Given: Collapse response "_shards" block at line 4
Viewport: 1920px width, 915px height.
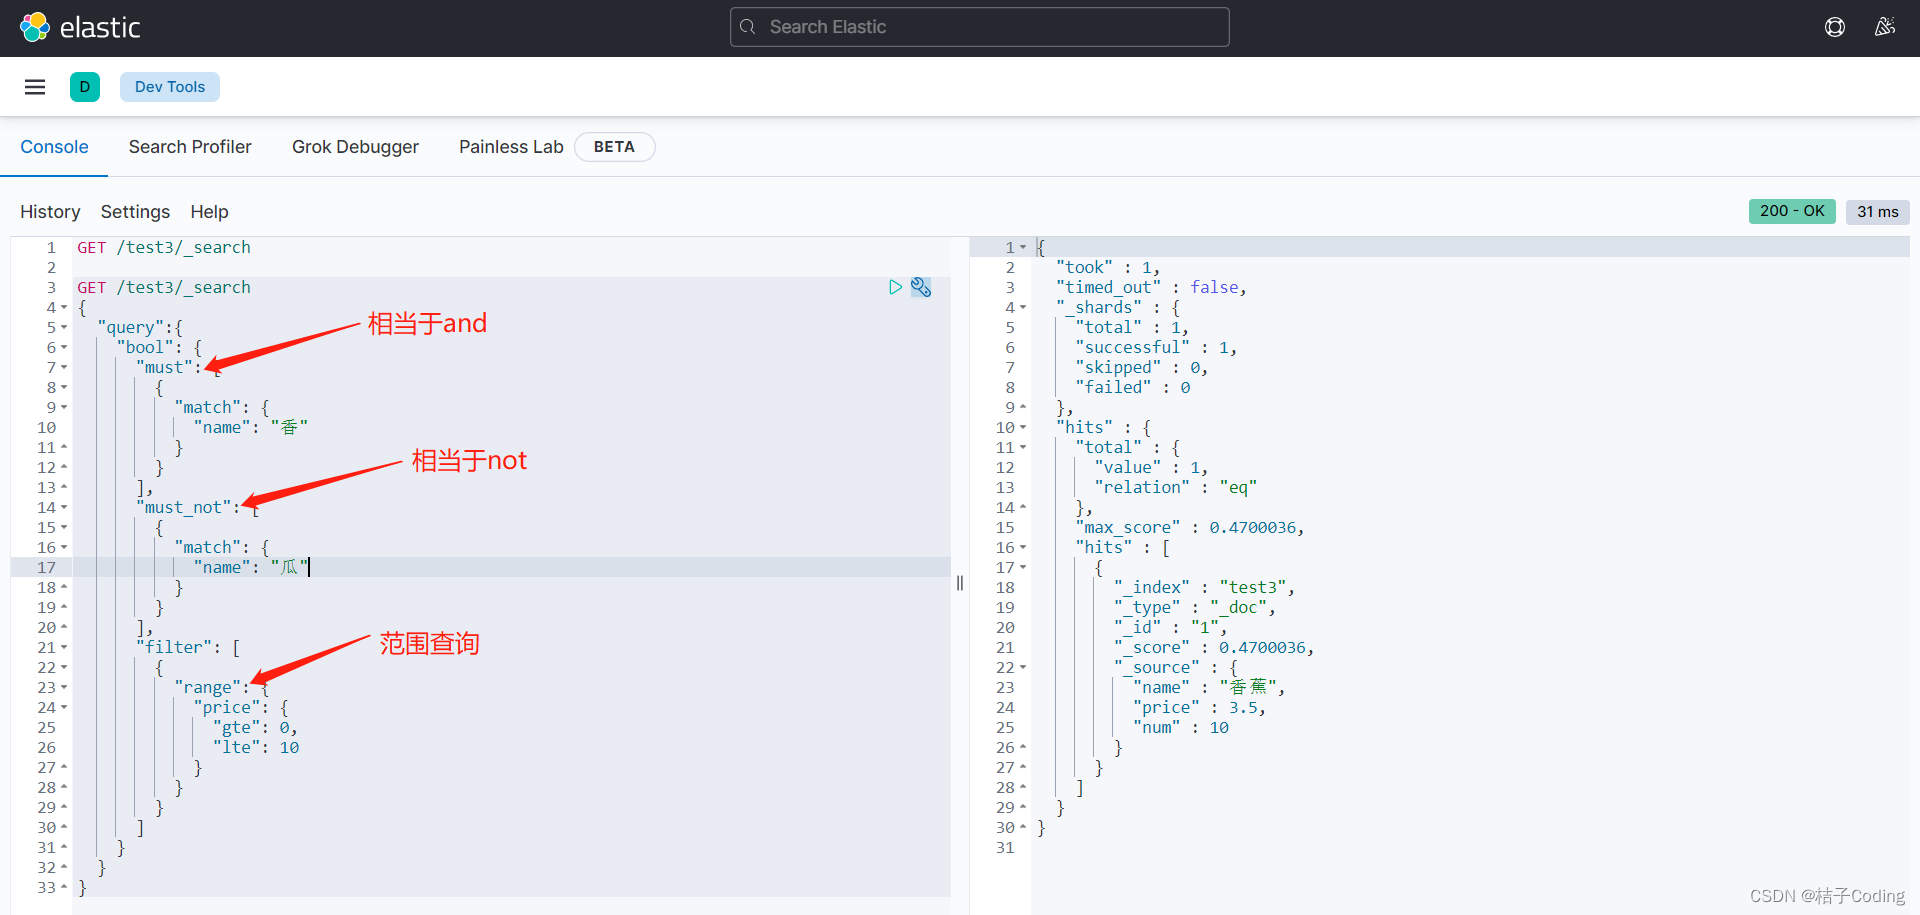Looking at the screenshot, I should pos(1023,308).
